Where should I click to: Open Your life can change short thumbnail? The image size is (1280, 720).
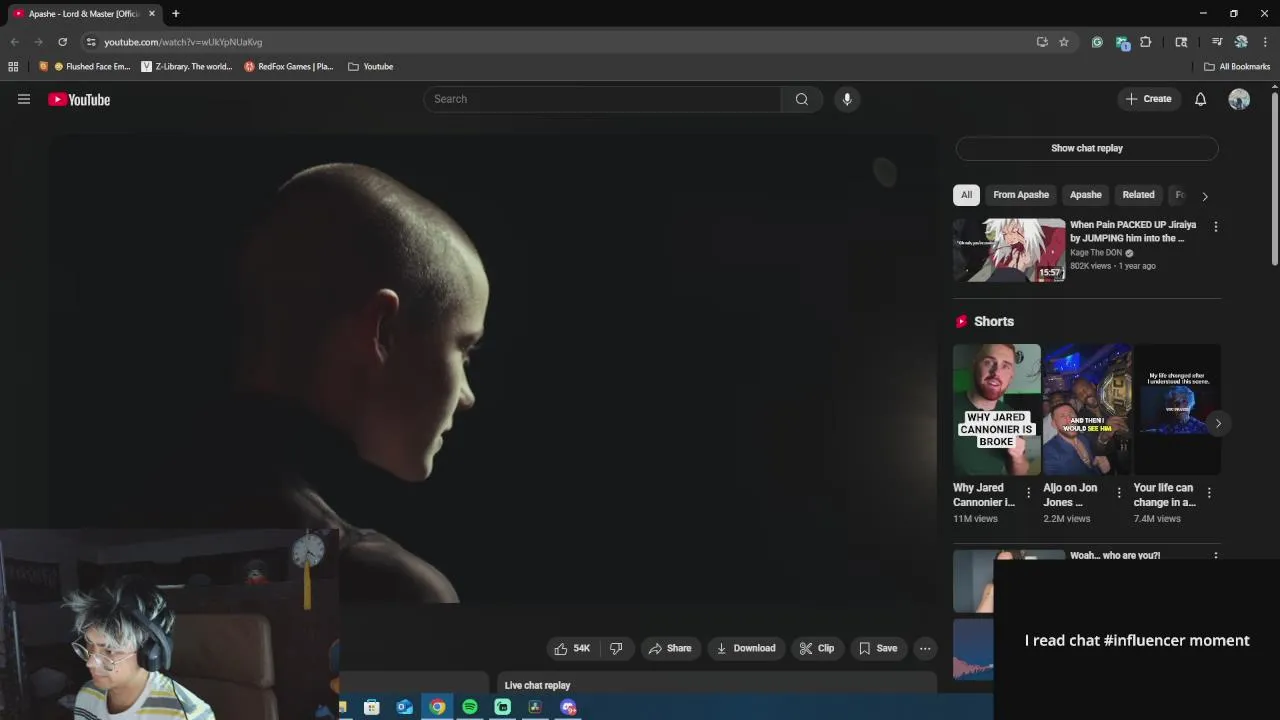tap(1177, 409)
